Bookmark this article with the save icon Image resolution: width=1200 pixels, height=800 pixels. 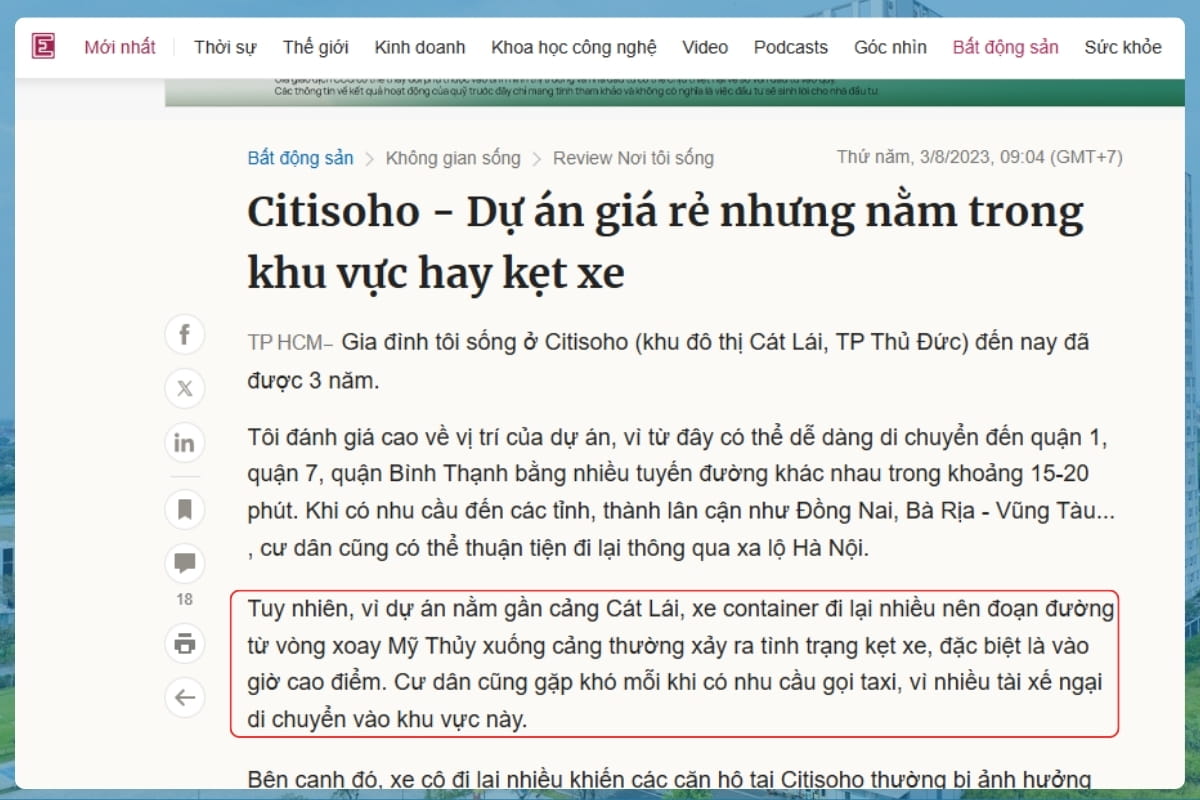pyautogui.click(x=184, y=510)
